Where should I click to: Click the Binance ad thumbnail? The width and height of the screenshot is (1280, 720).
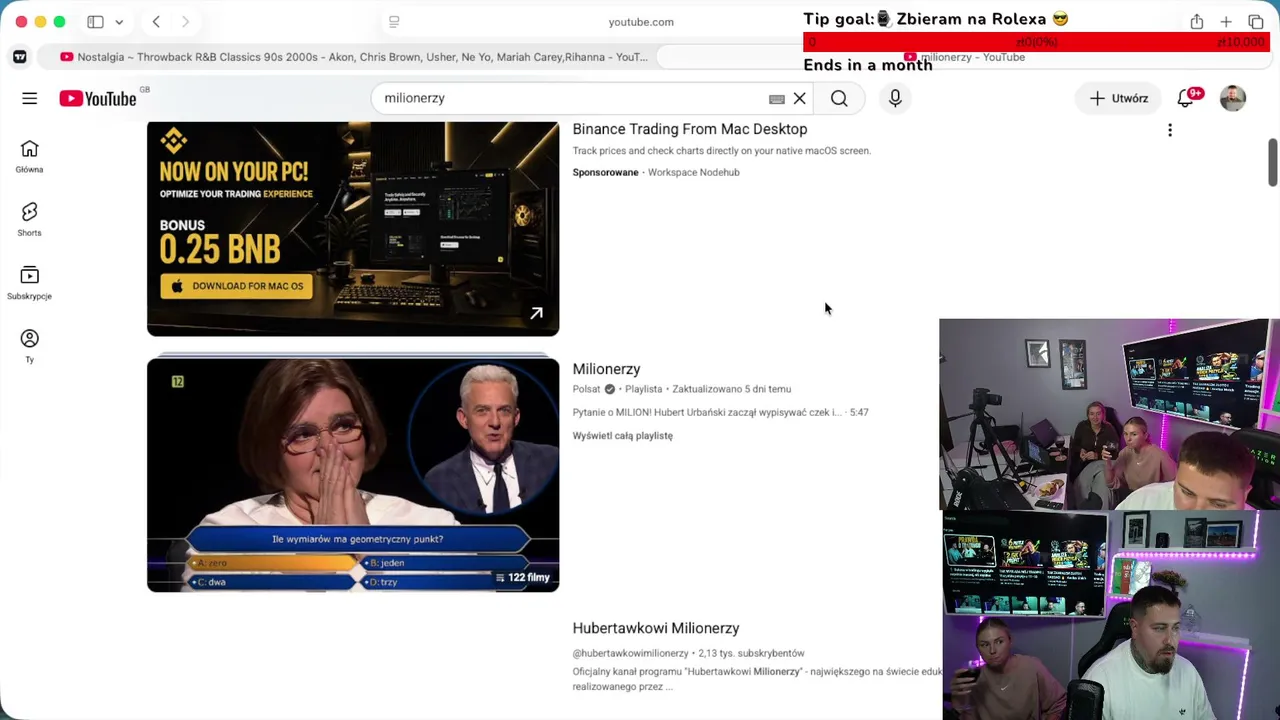pos(353,229)
